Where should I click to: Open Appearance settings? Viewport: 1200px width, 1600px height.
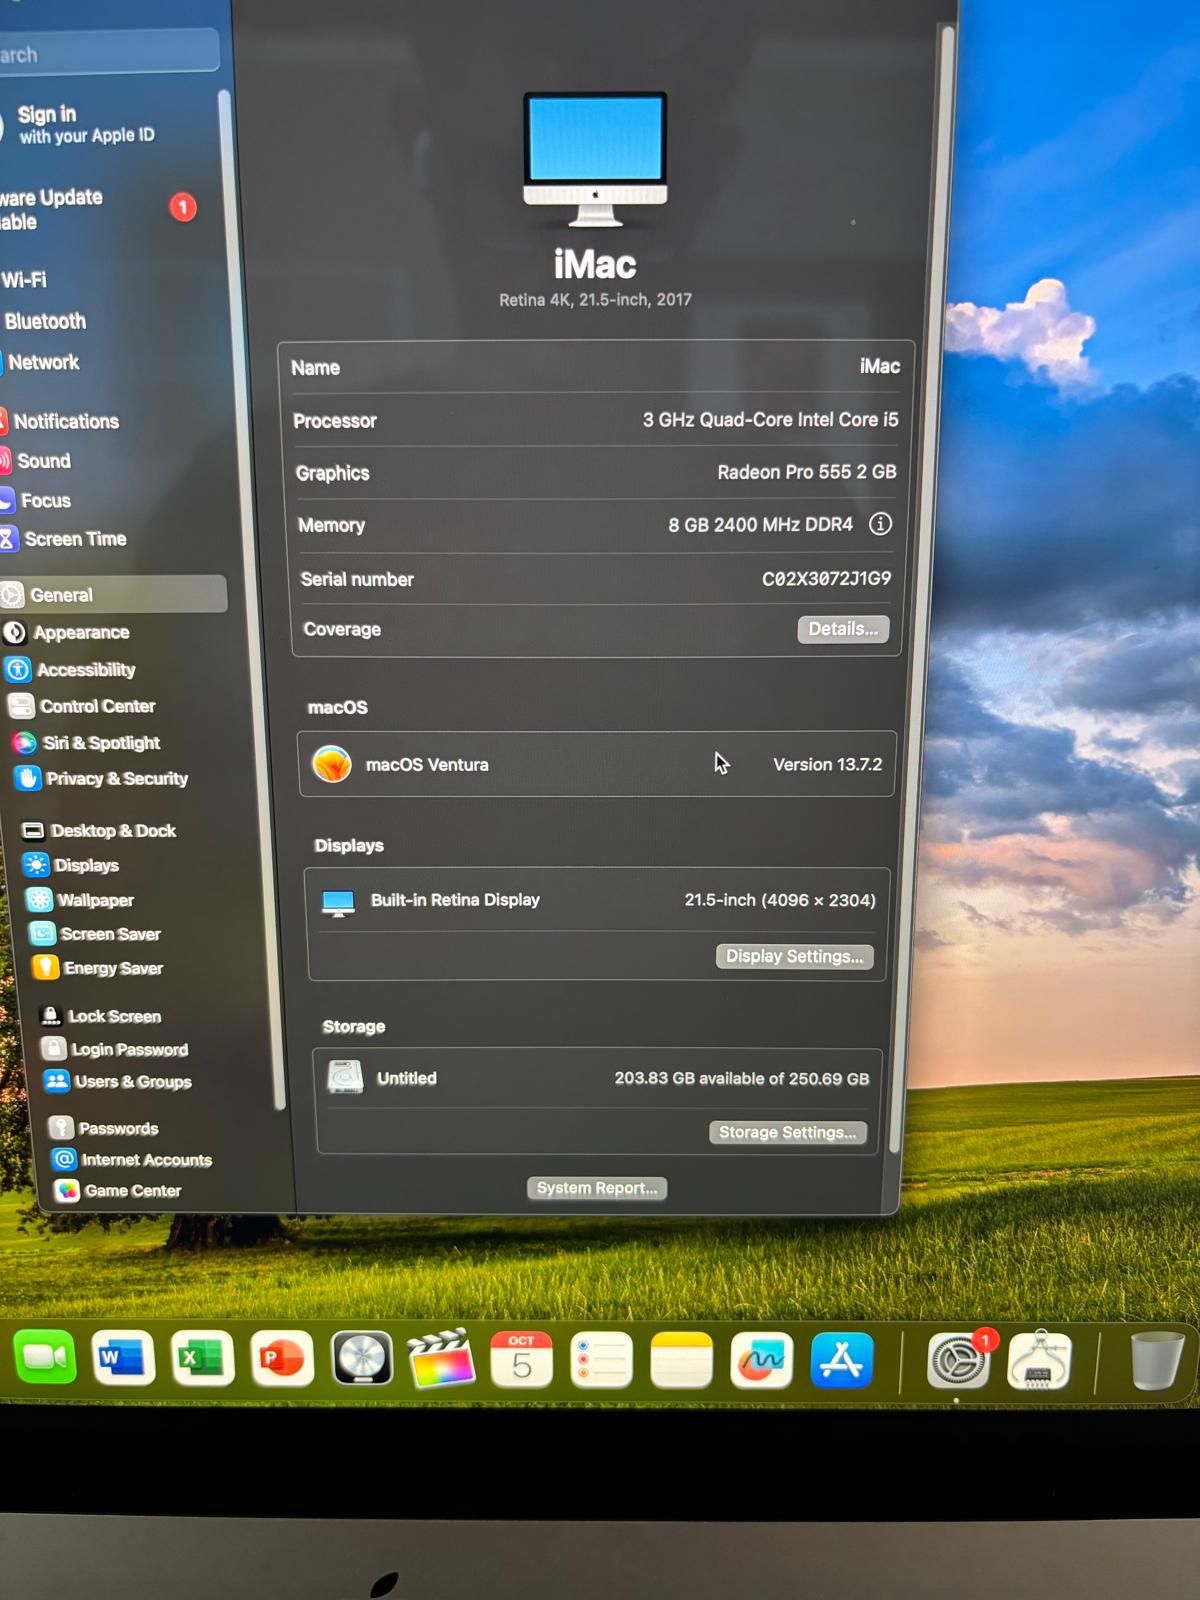click(67, 632)
